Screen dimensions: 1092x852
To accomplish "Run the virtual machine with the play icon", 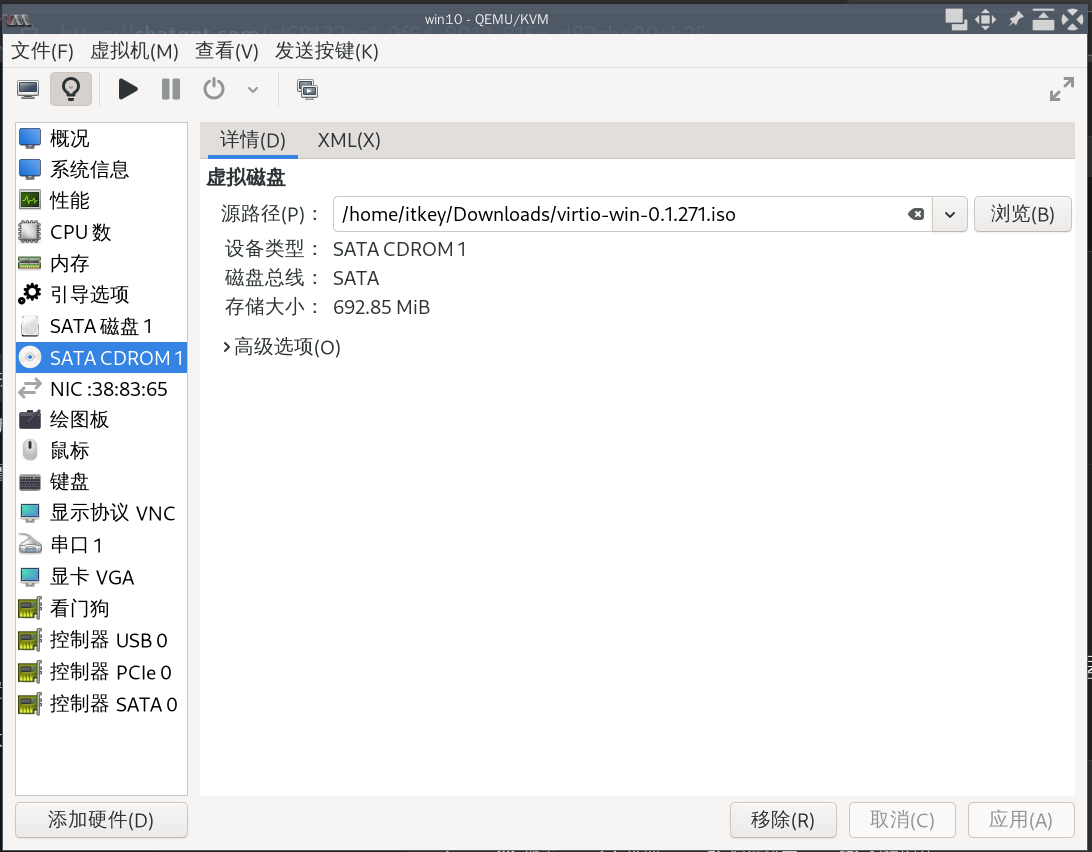I will (128, 88).
